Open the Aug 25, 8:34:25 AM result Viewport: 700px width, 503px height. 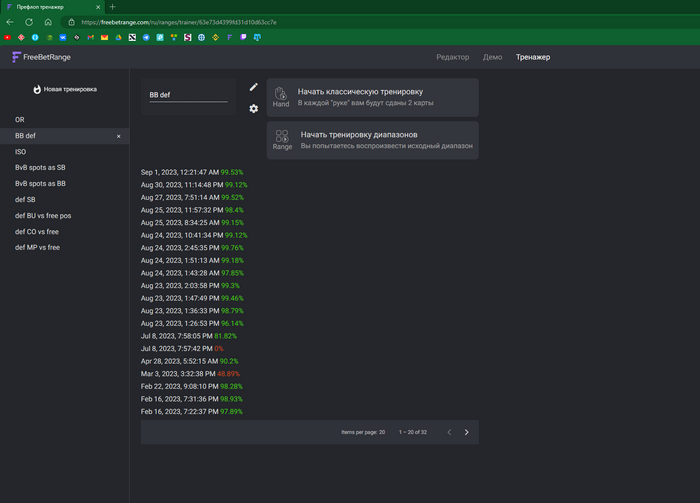(192, 222)
